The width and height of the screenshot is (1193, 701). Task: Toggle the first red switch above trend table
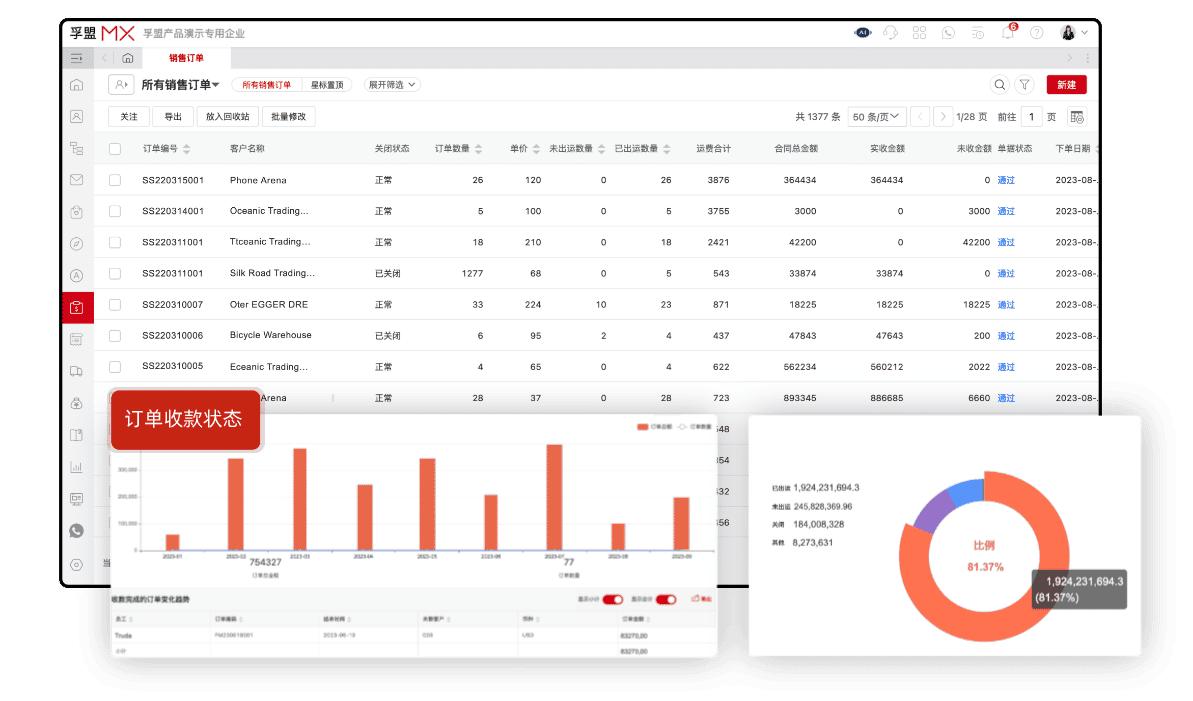click(x=612, y=599)
